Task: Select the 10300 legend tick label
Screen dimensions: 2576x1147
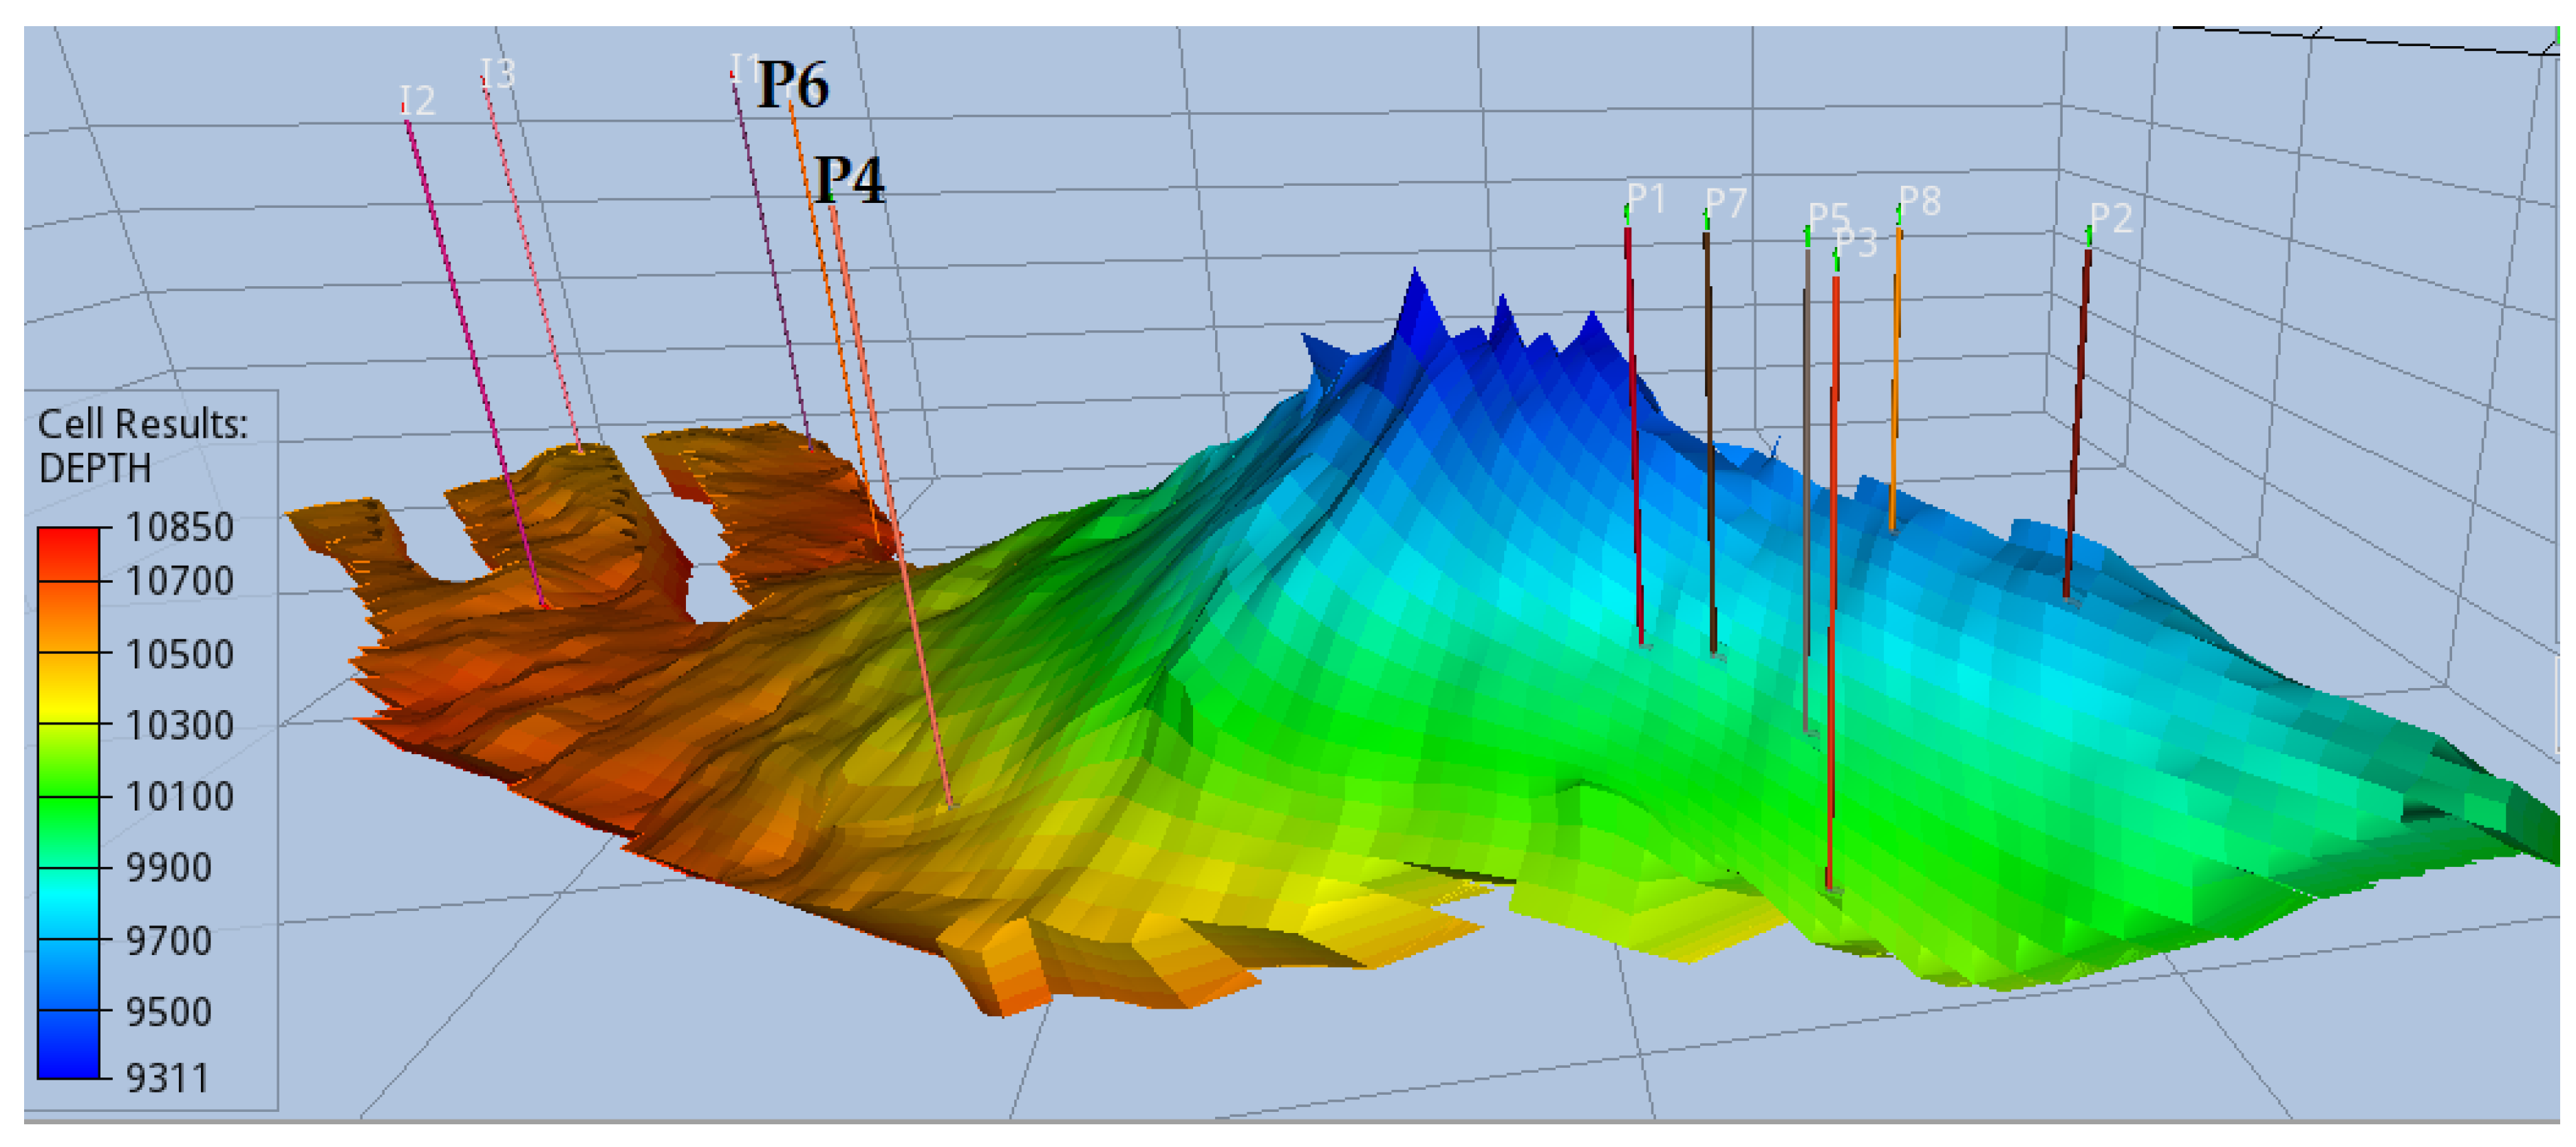Action: pyautogui.click(x=179, y=725)
